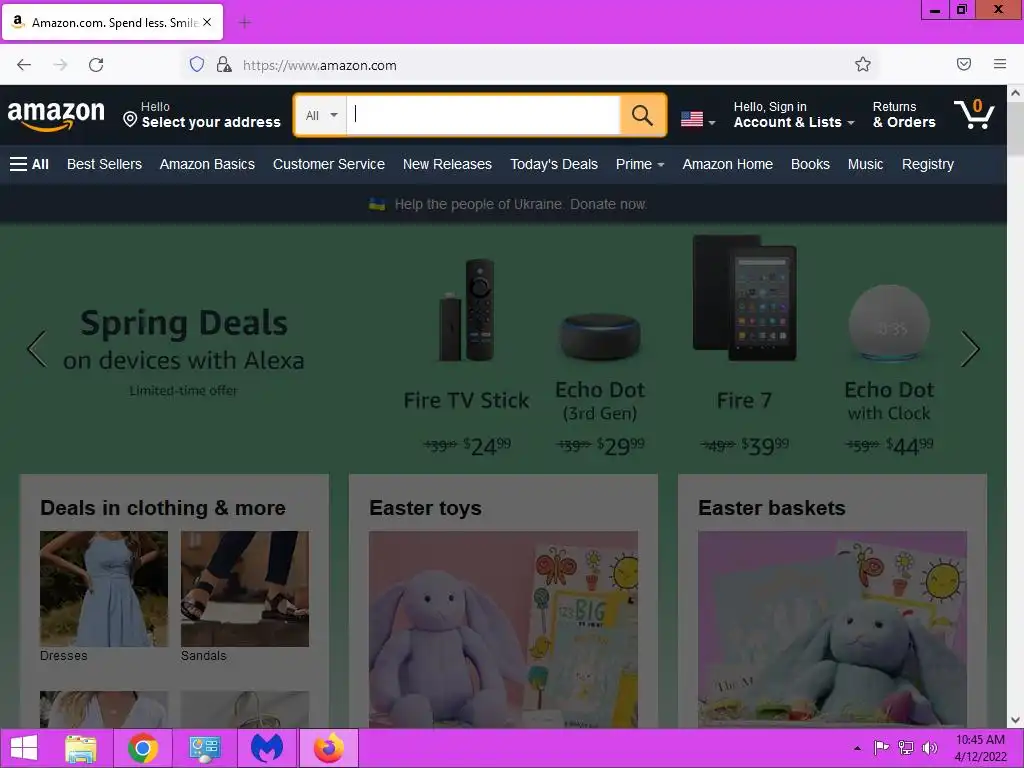Open the Windows Start menu

[x=24, y=748]
